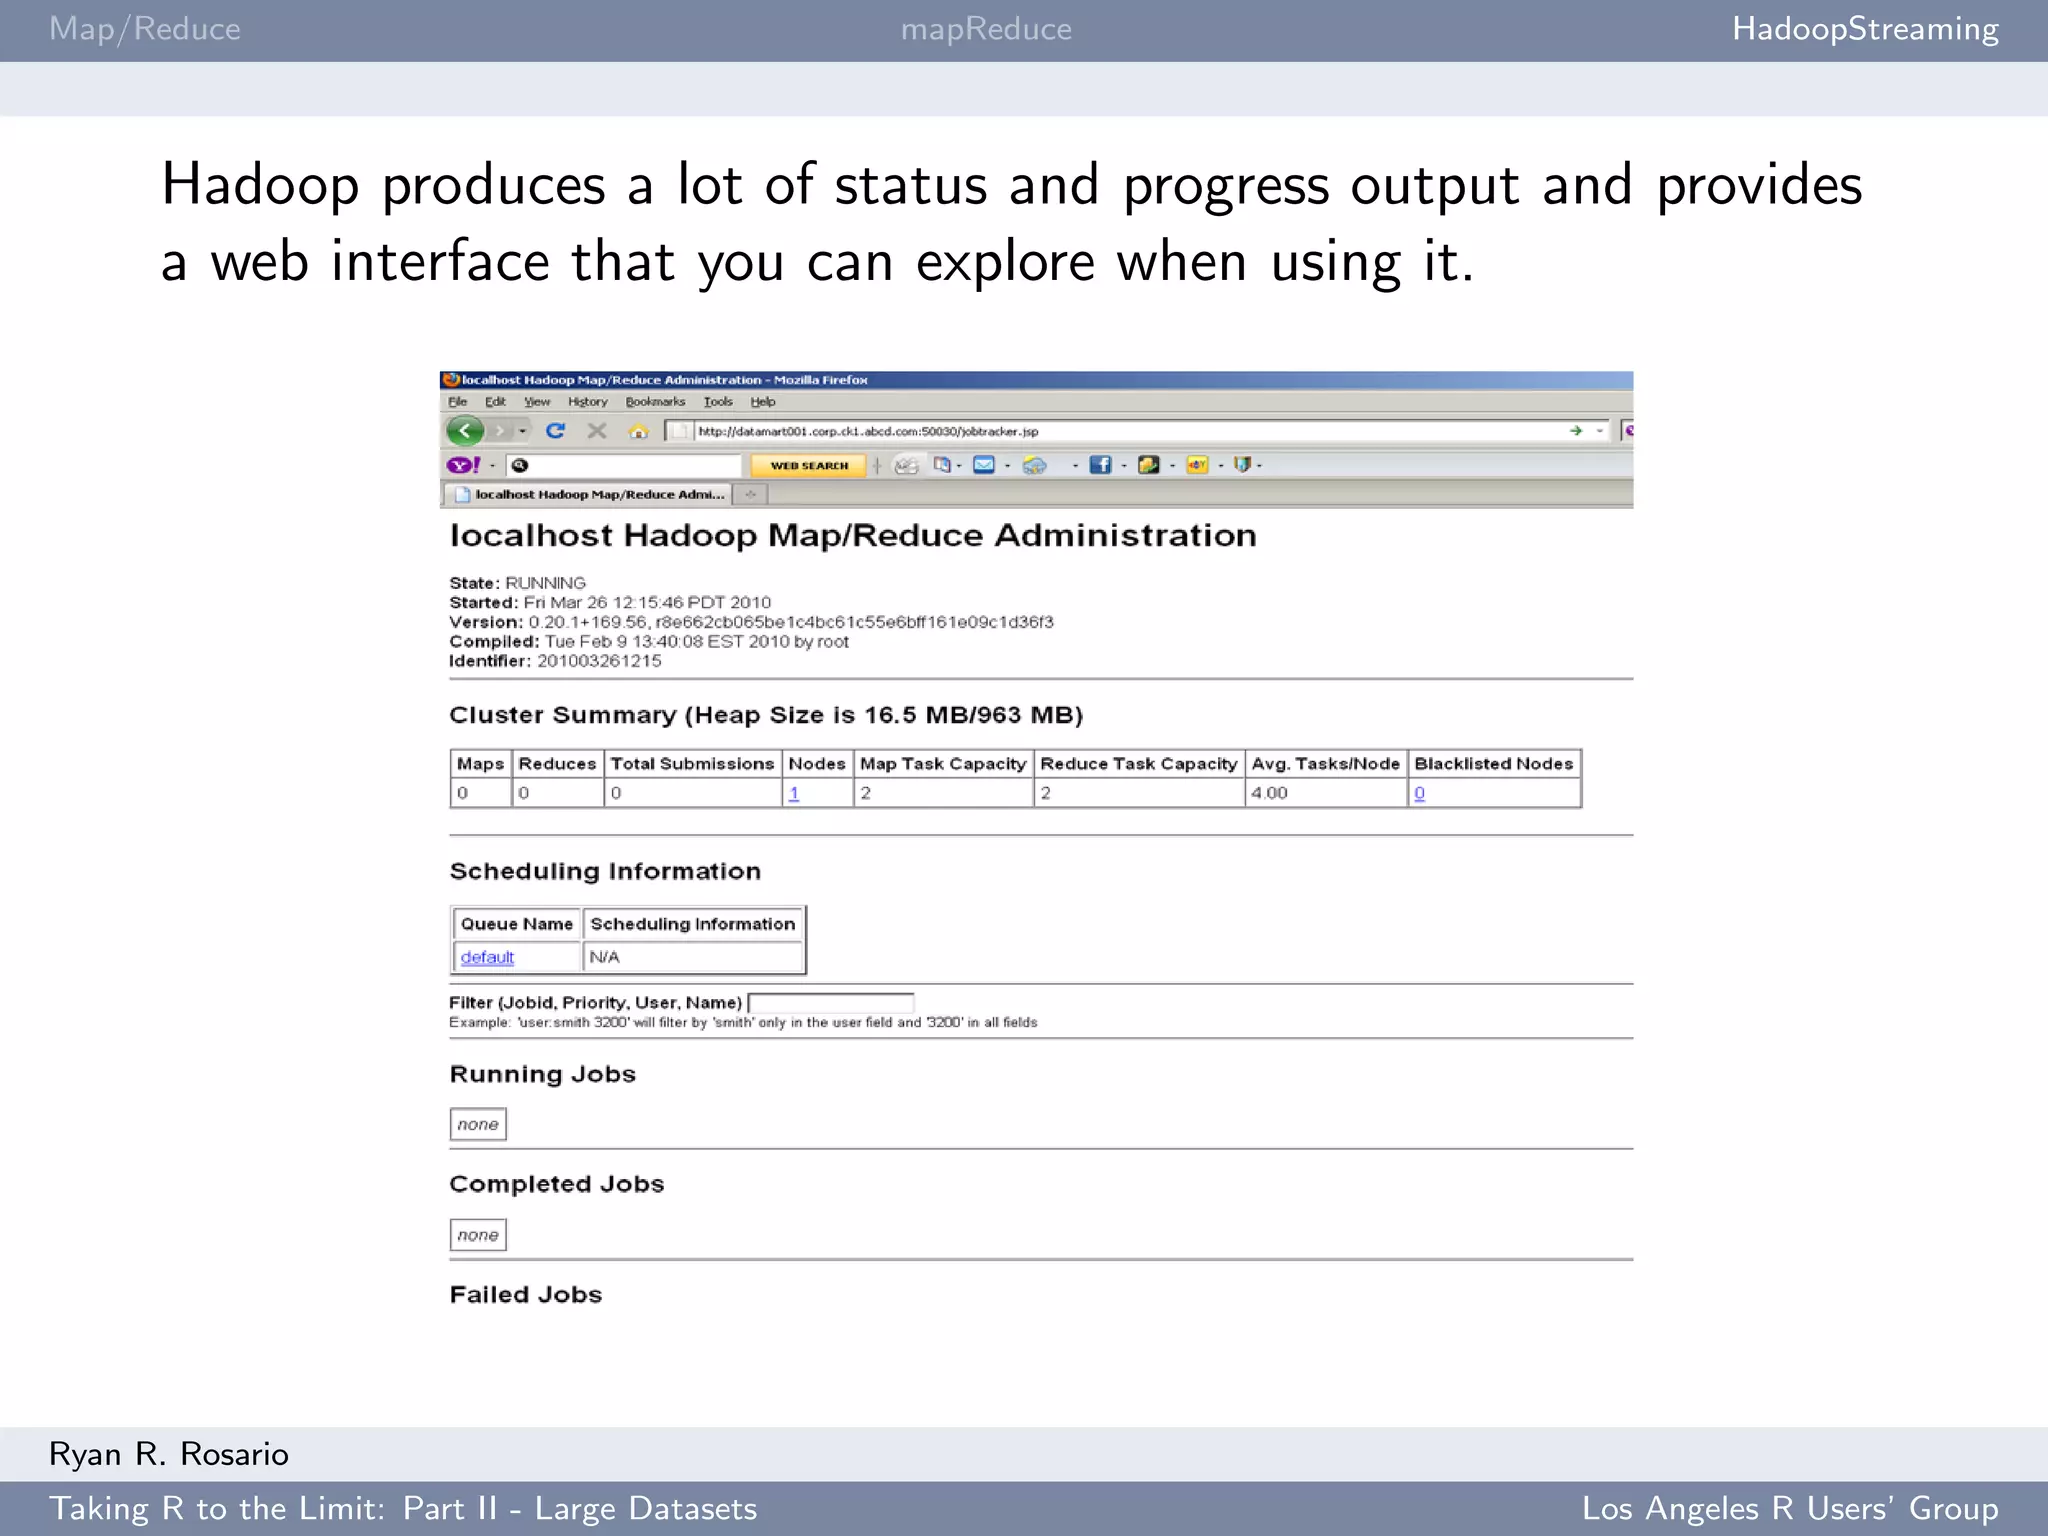Click the eBay toolbar icon

coord(1197,465)
